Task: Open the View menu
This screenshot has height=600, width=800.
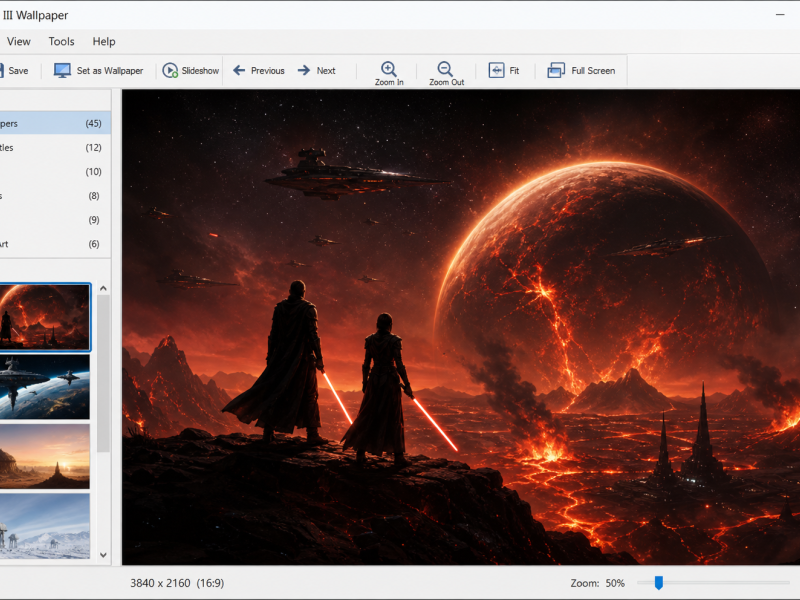Action: [x=18, y=41]
